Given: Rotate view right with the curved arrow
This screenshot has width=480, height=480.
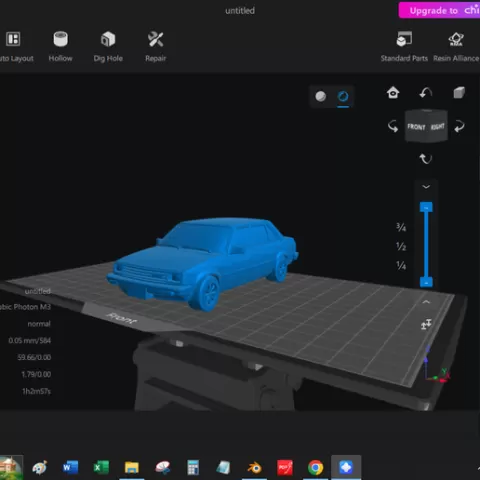Looking at the screenshot, I should (x=459, y=127).
